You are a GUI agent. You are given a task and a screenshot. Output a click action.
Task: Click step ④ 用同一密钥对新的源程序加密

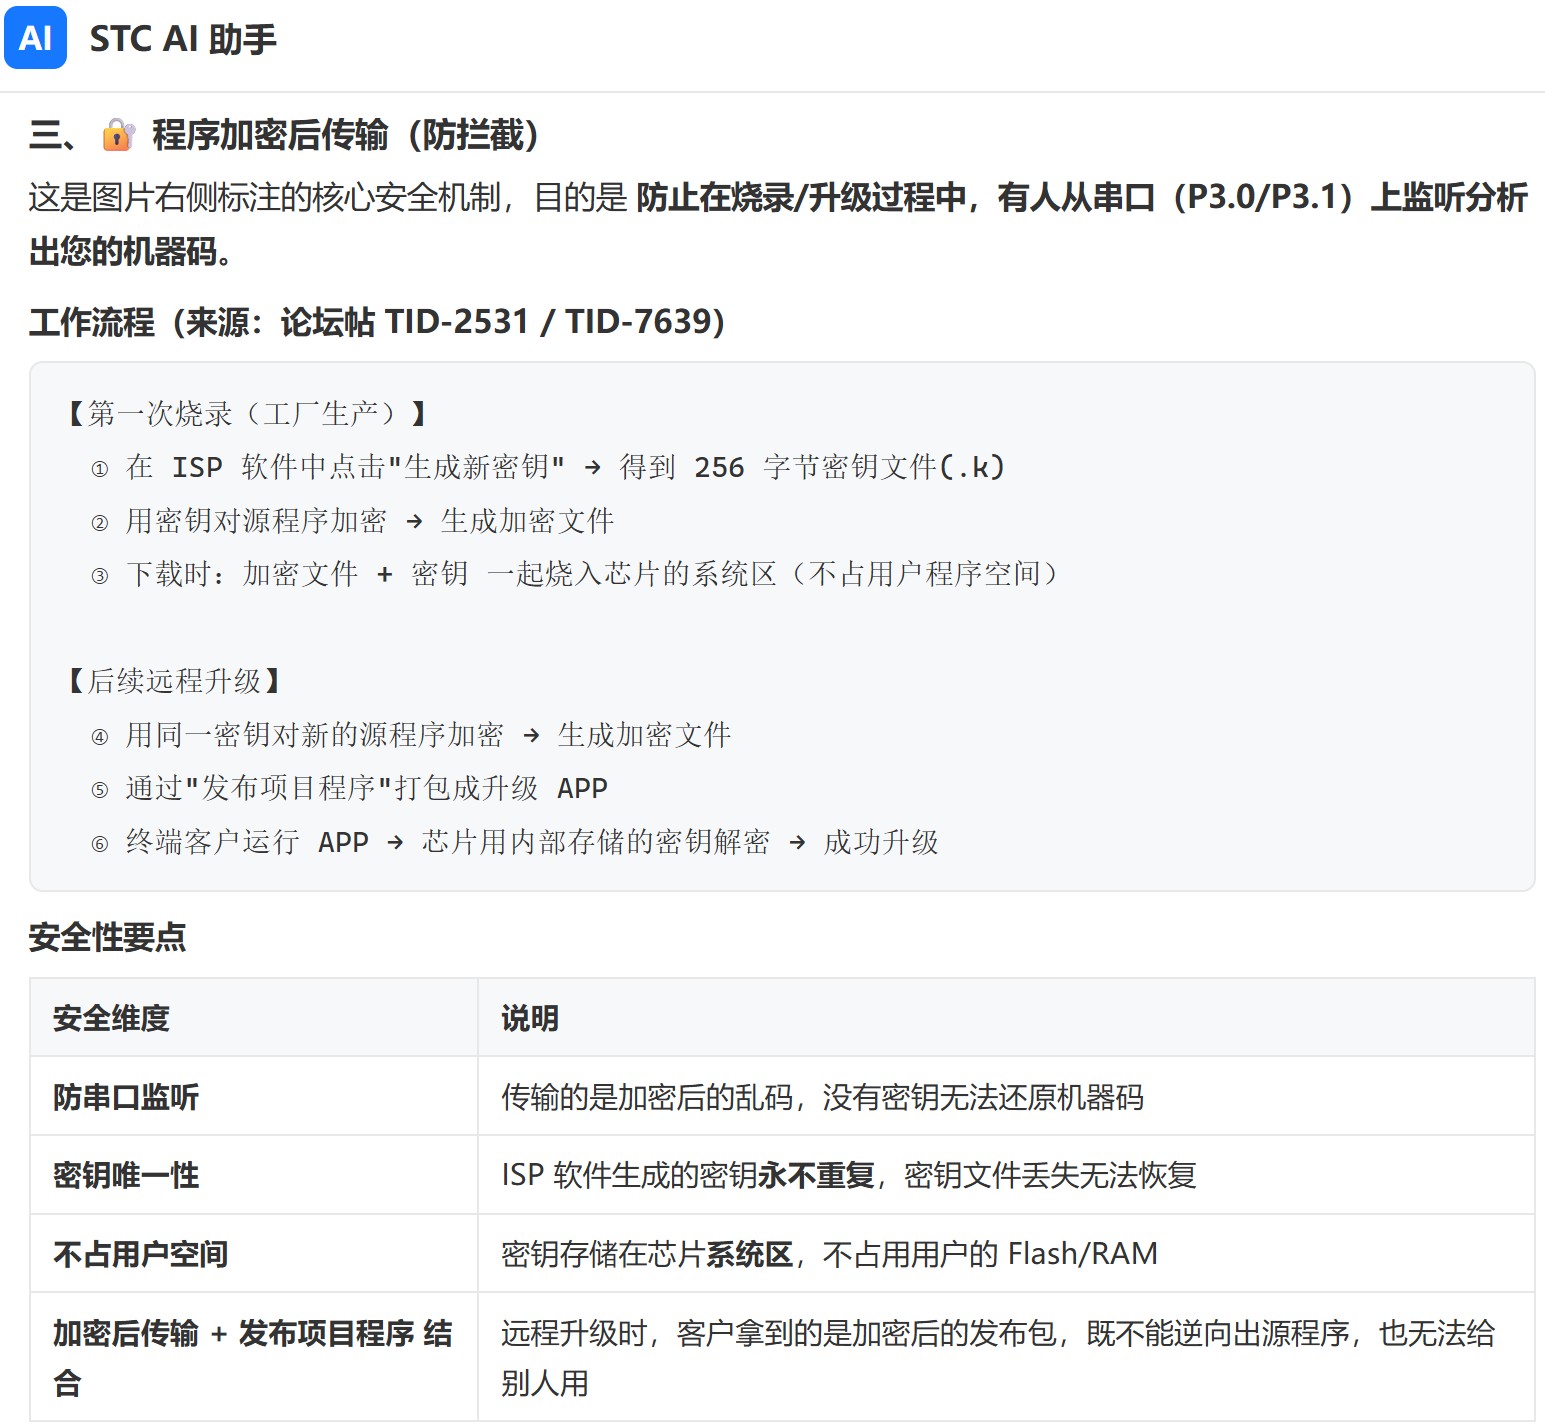coord(410,735)
